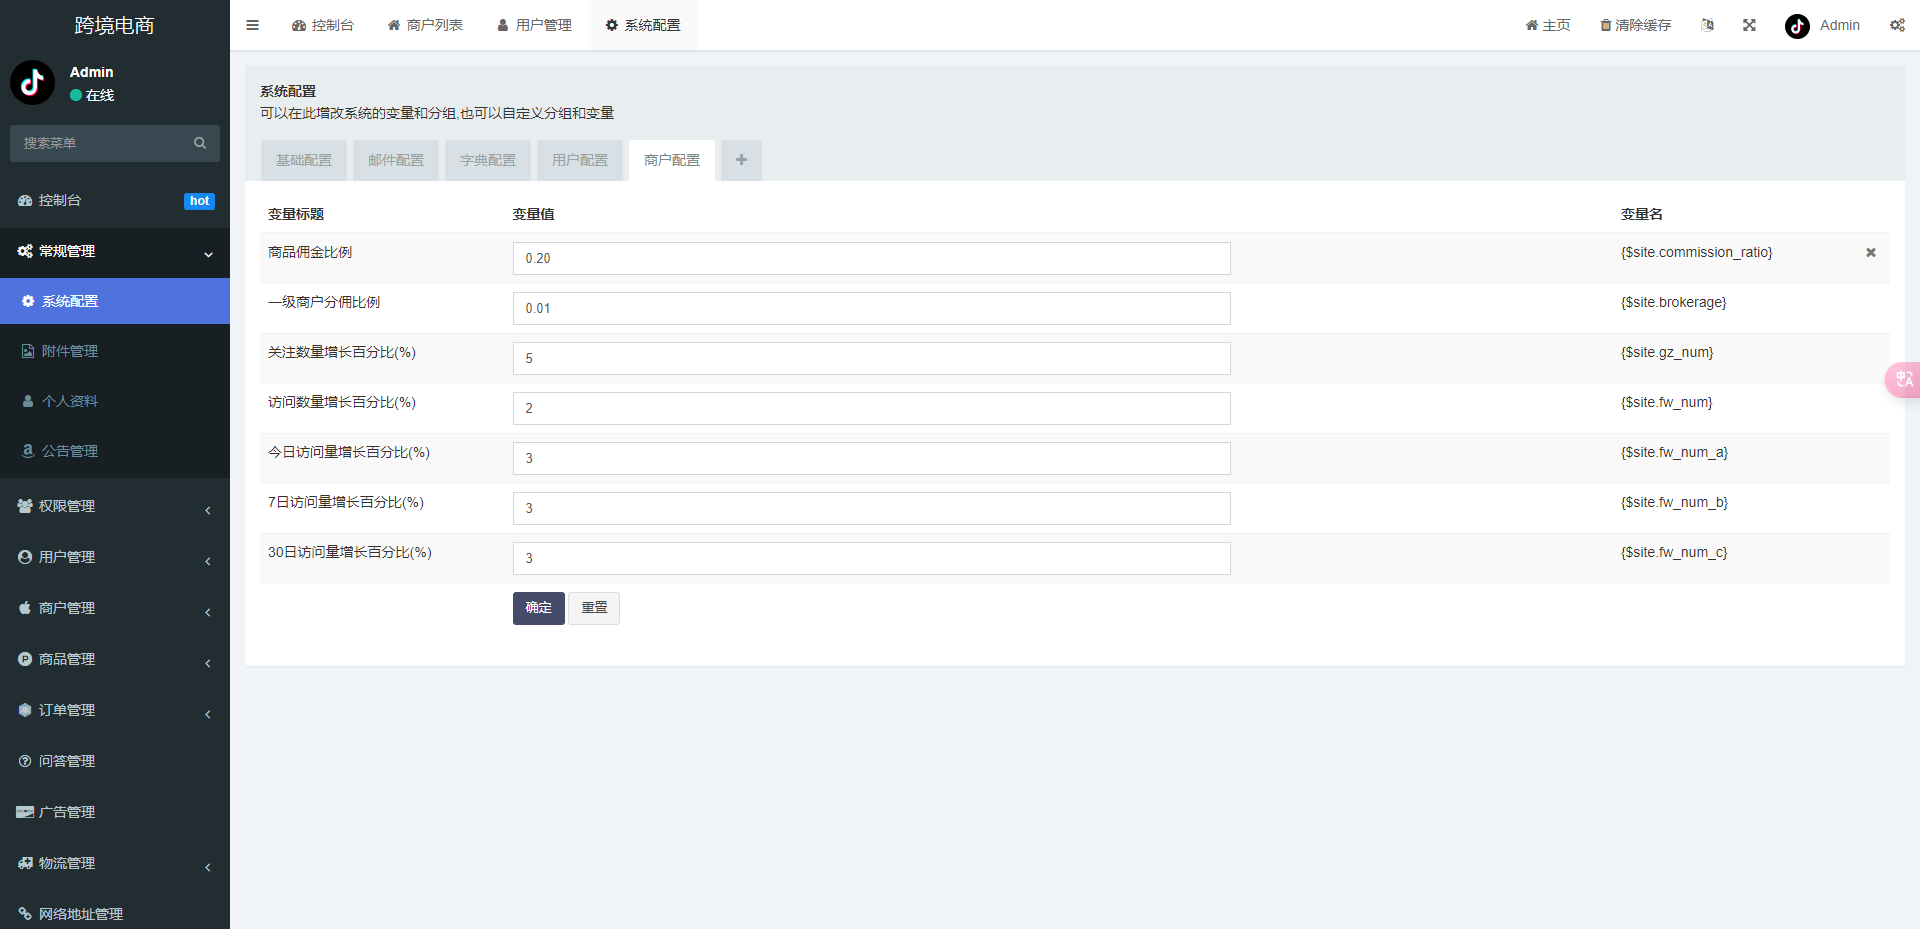Image resolution: width=1920 pixels, height=929 pixels.
Task: Click the search magnifier in menu search
Action: 200,143
